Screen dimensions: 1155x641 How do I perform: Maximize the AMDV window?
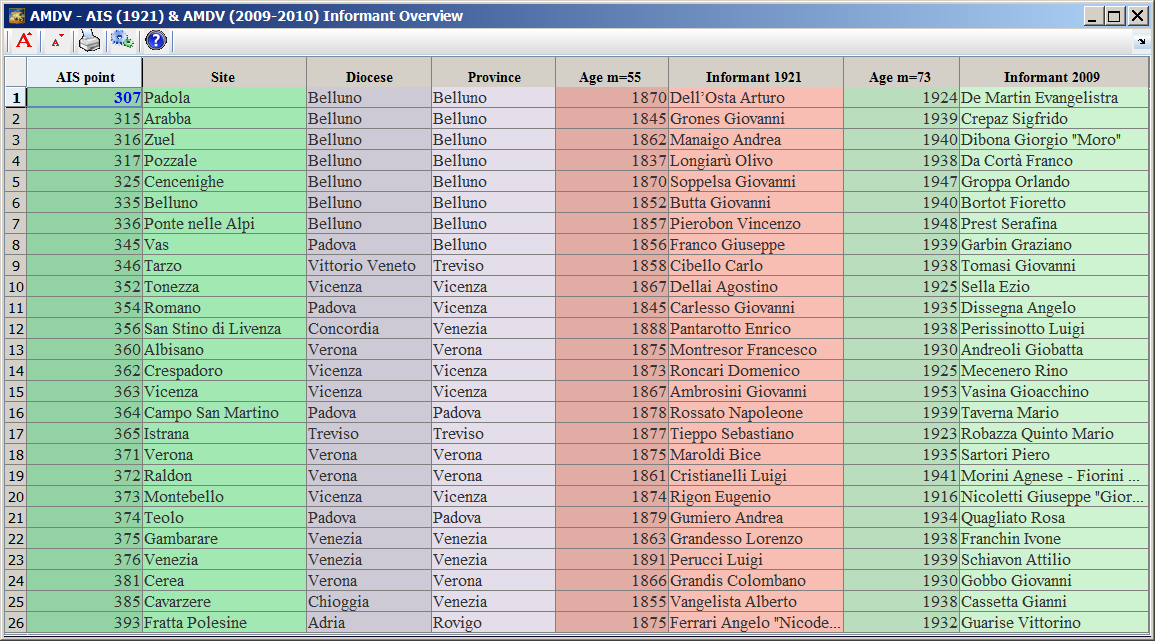[1115, 16]
